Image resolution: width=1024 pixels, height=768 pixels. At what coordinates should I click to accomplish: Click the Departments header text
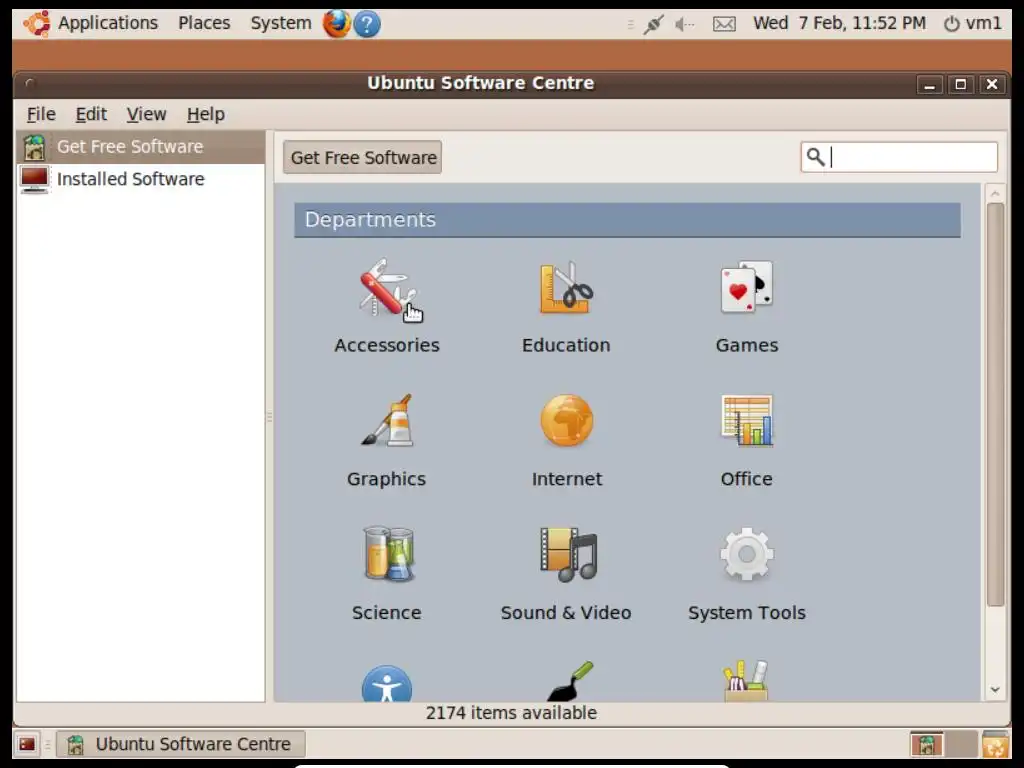click(x=370, y=220)
